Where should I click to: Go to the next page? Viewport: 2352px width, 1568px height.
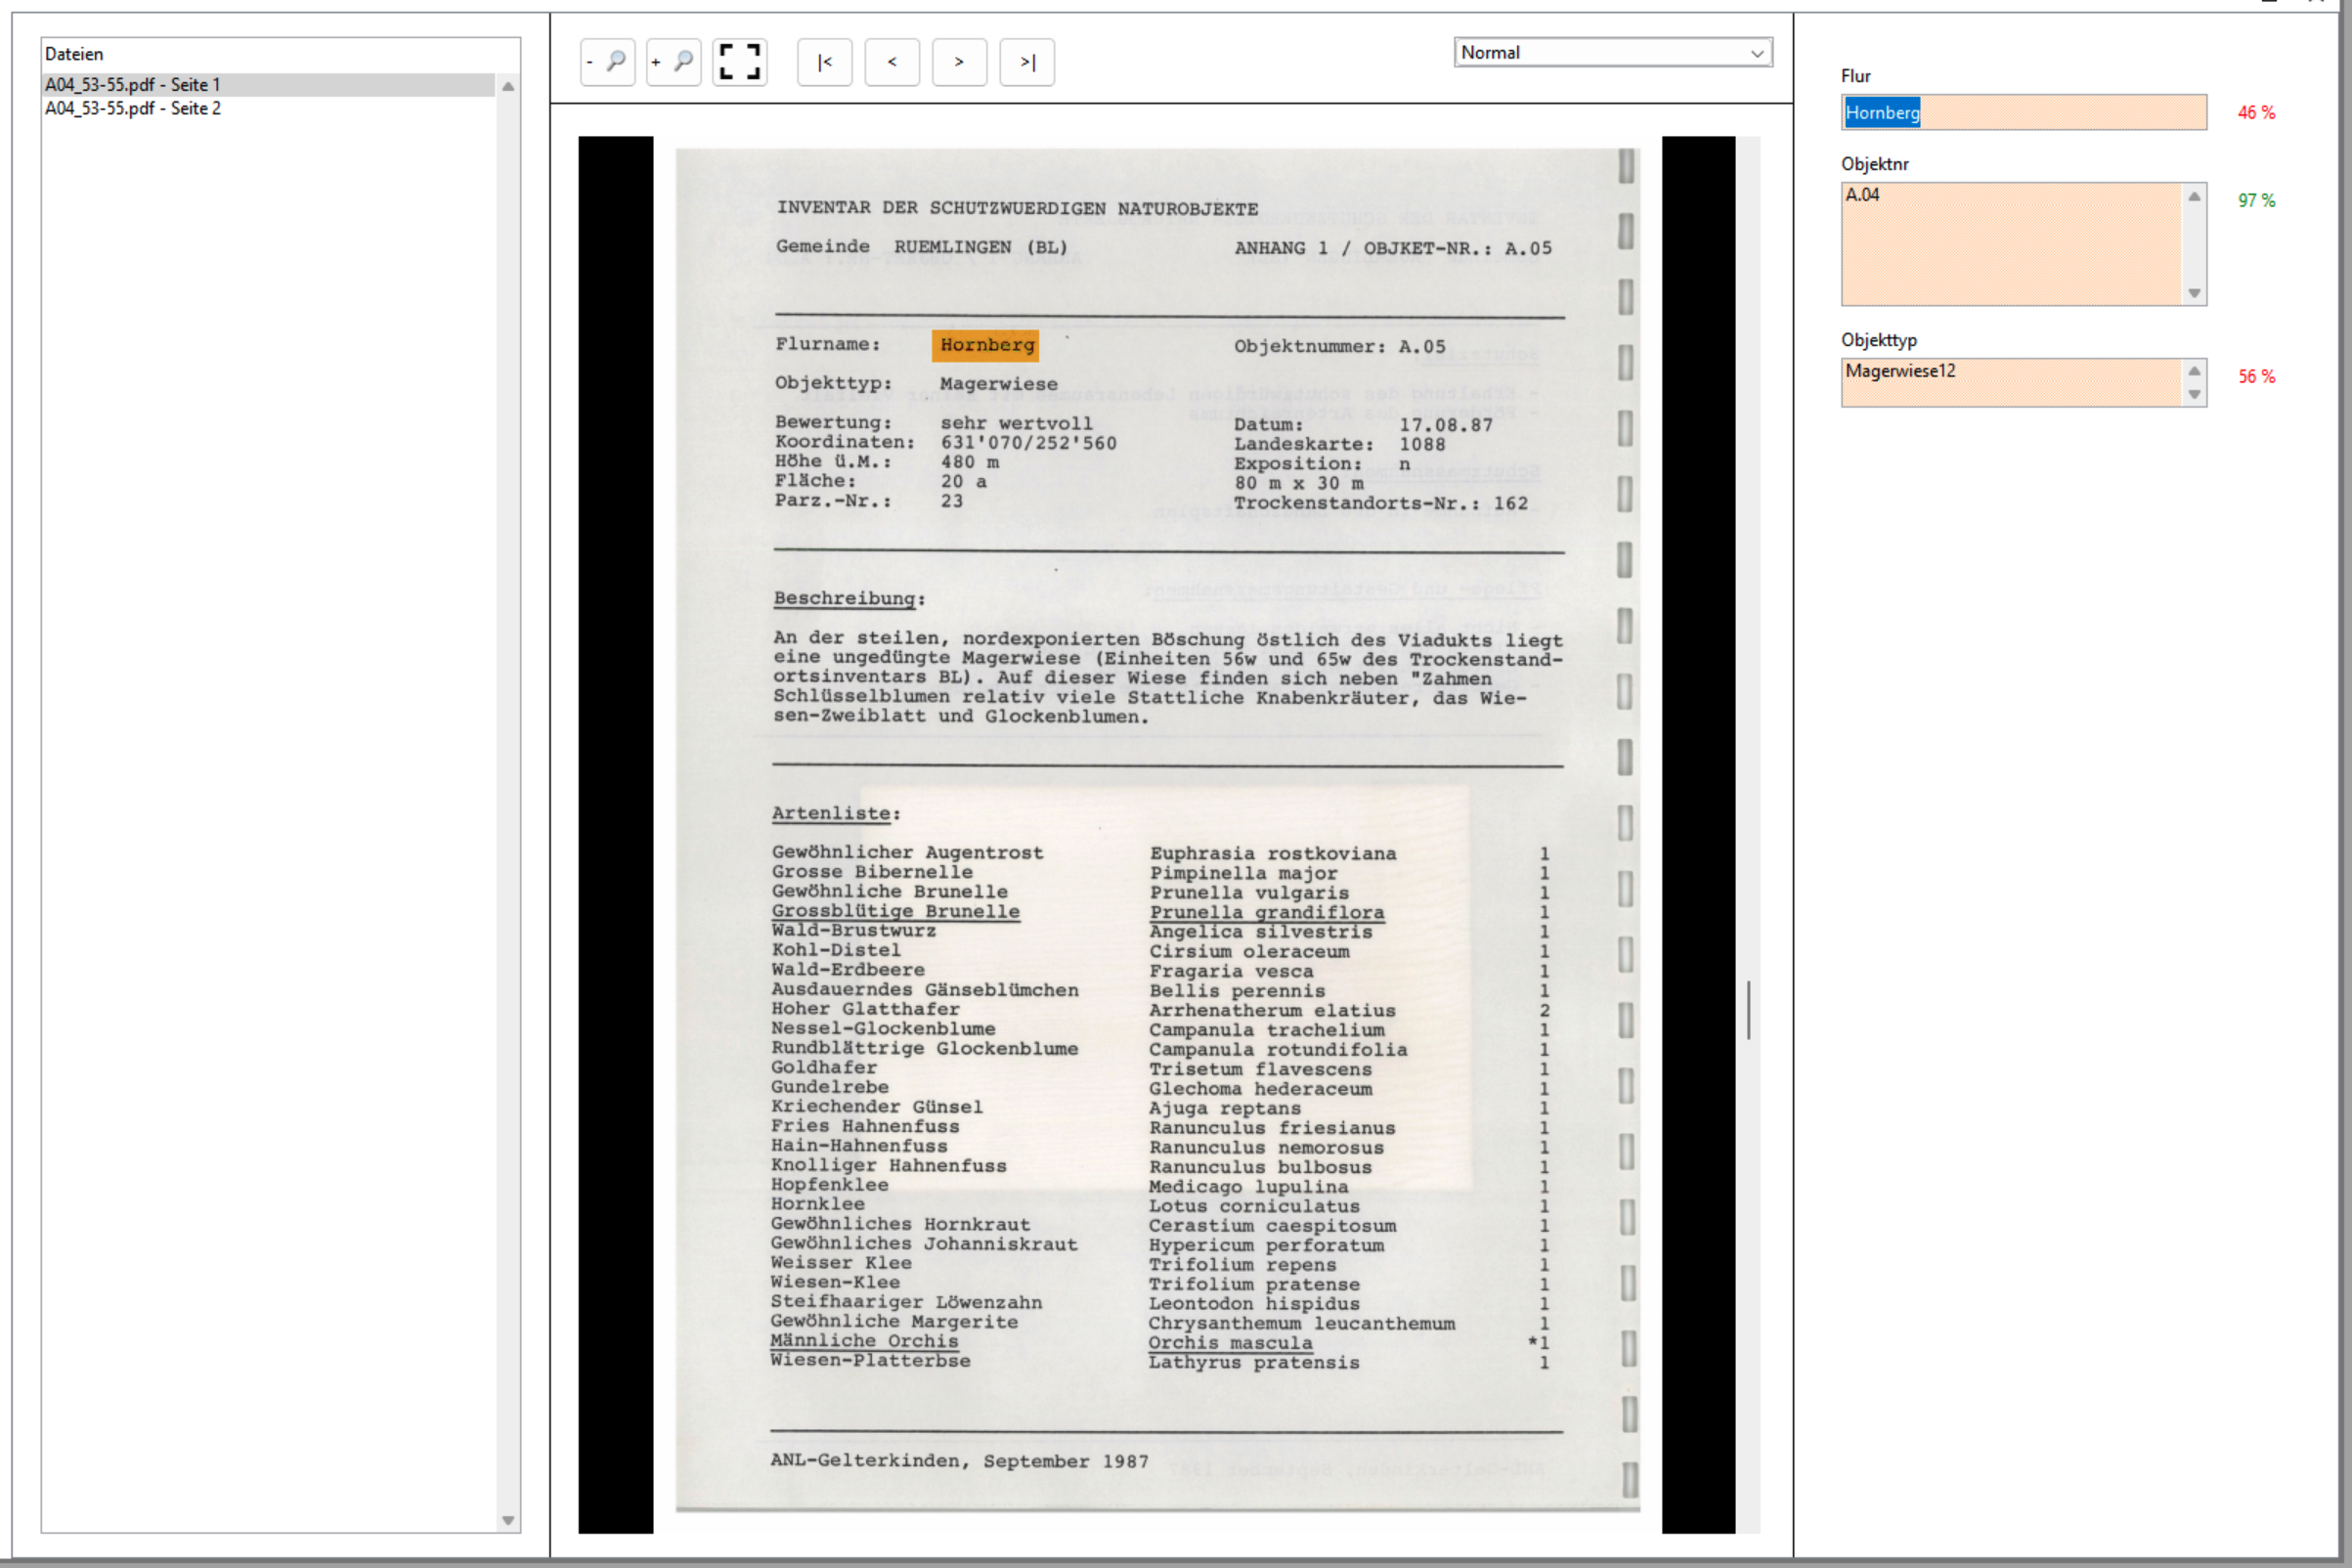[x=959, y=62]
